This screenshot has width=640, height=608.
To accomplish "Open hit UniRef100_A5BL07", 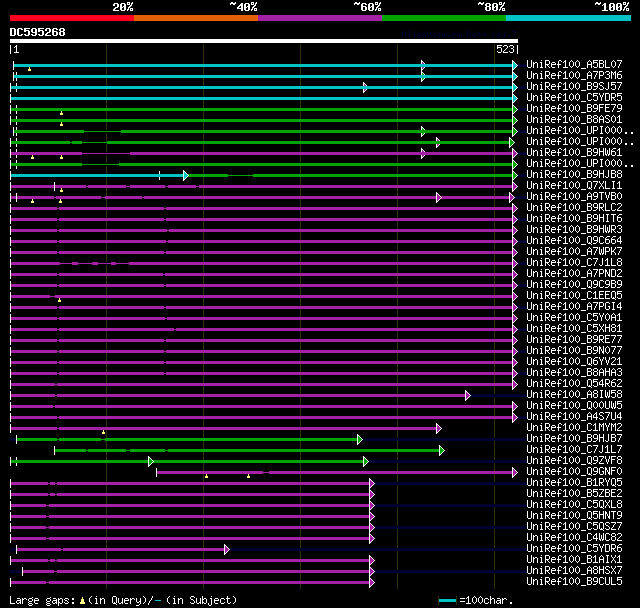I will tap(574, 64).
